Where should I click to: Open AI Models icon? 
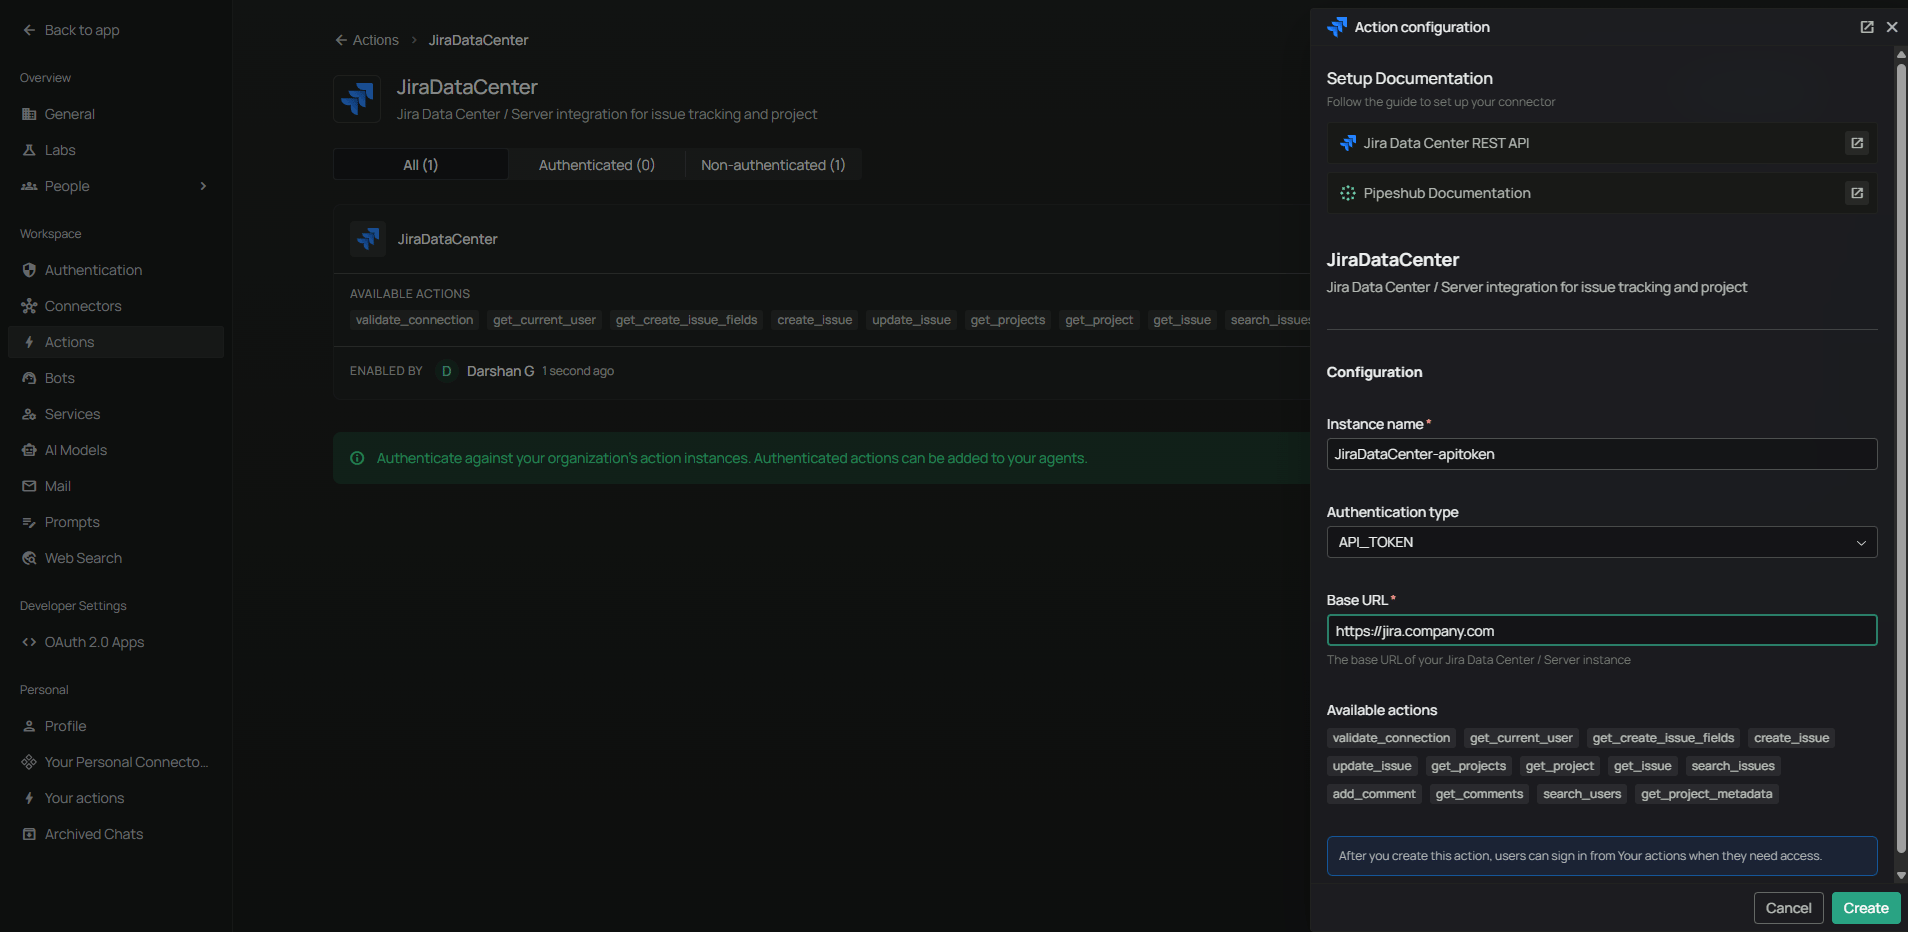(x=29, y=450)
